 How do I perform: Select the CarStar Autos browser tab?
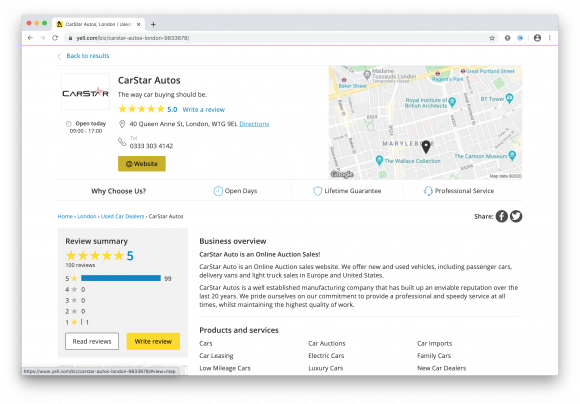98,24
